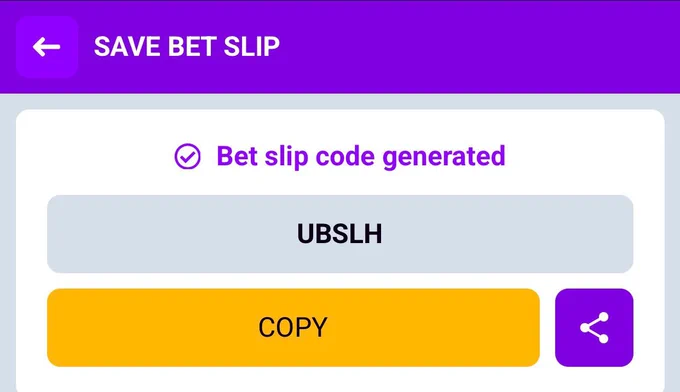Tap the yellow COPY button
The width and height of the screenshot is (680, 392).
[x=293, y=327]
